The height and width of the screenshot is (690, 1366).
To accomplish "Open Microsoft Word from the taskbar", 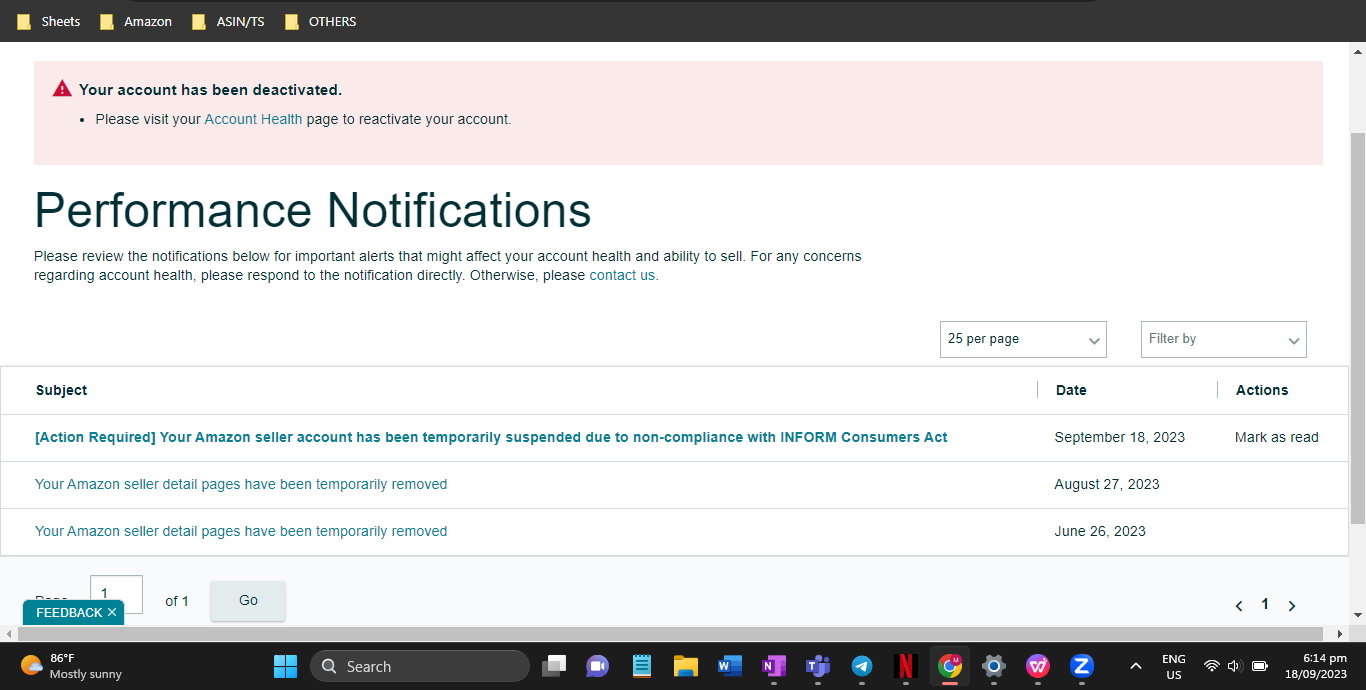I will pyautogui.click(x=730, y=666).
